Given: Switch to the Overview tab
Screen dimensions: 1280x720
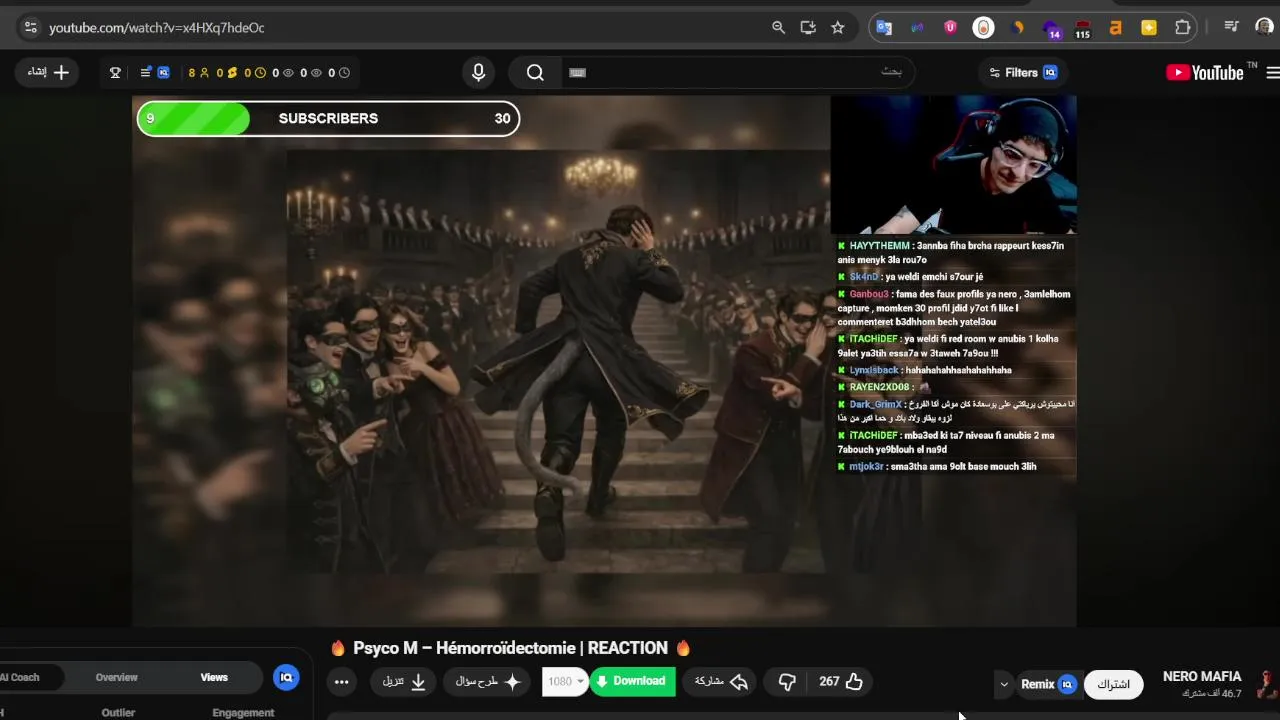Looking at the screenshot, I should point(117,678).
